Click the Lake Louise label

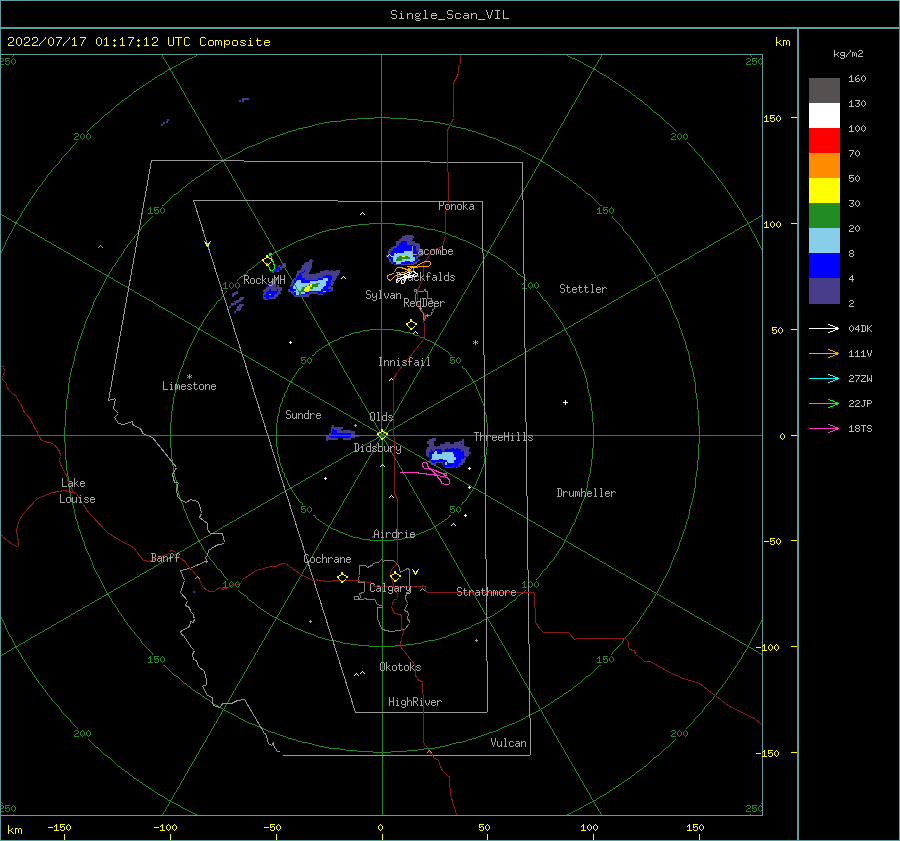77,491
